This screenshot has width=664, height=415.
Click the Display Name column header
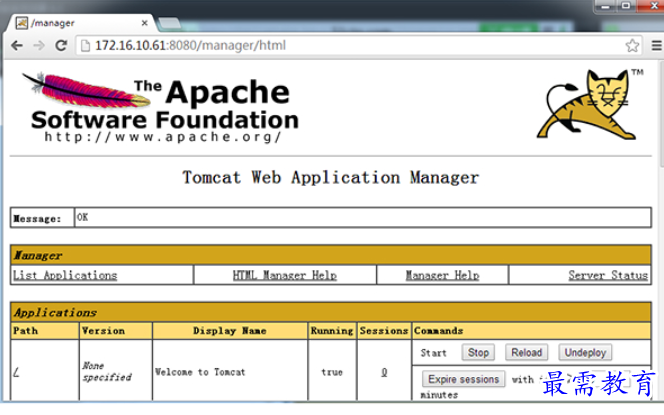(x=230, y=331)
